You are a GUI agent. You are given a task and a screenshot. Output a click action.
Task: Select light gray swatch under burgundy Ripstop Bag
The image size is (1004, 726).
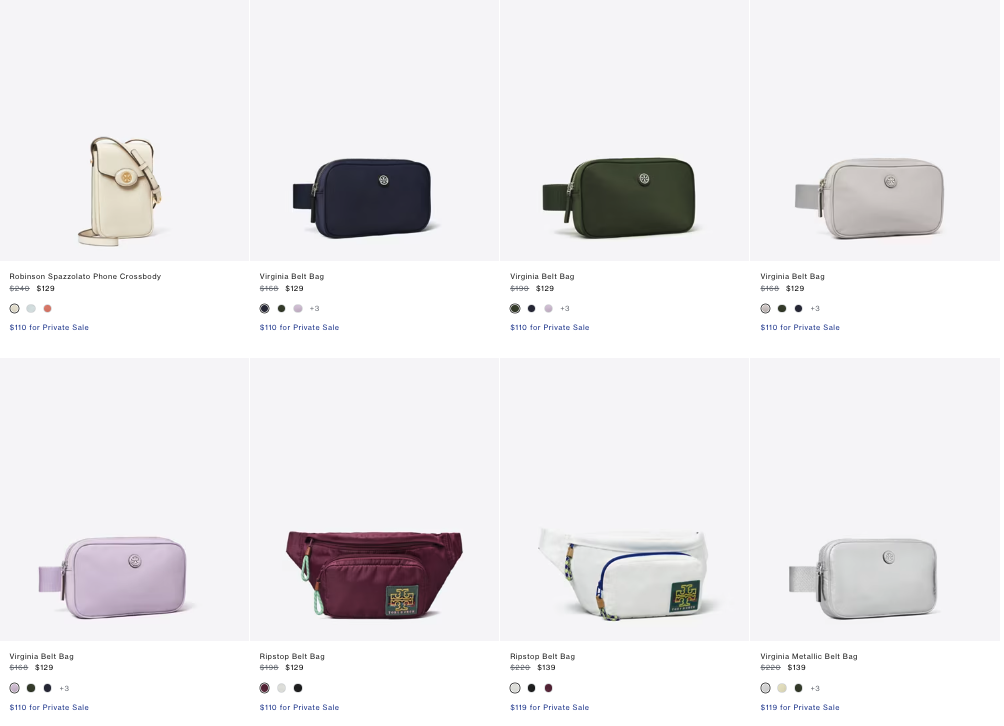tap(281, 688)
